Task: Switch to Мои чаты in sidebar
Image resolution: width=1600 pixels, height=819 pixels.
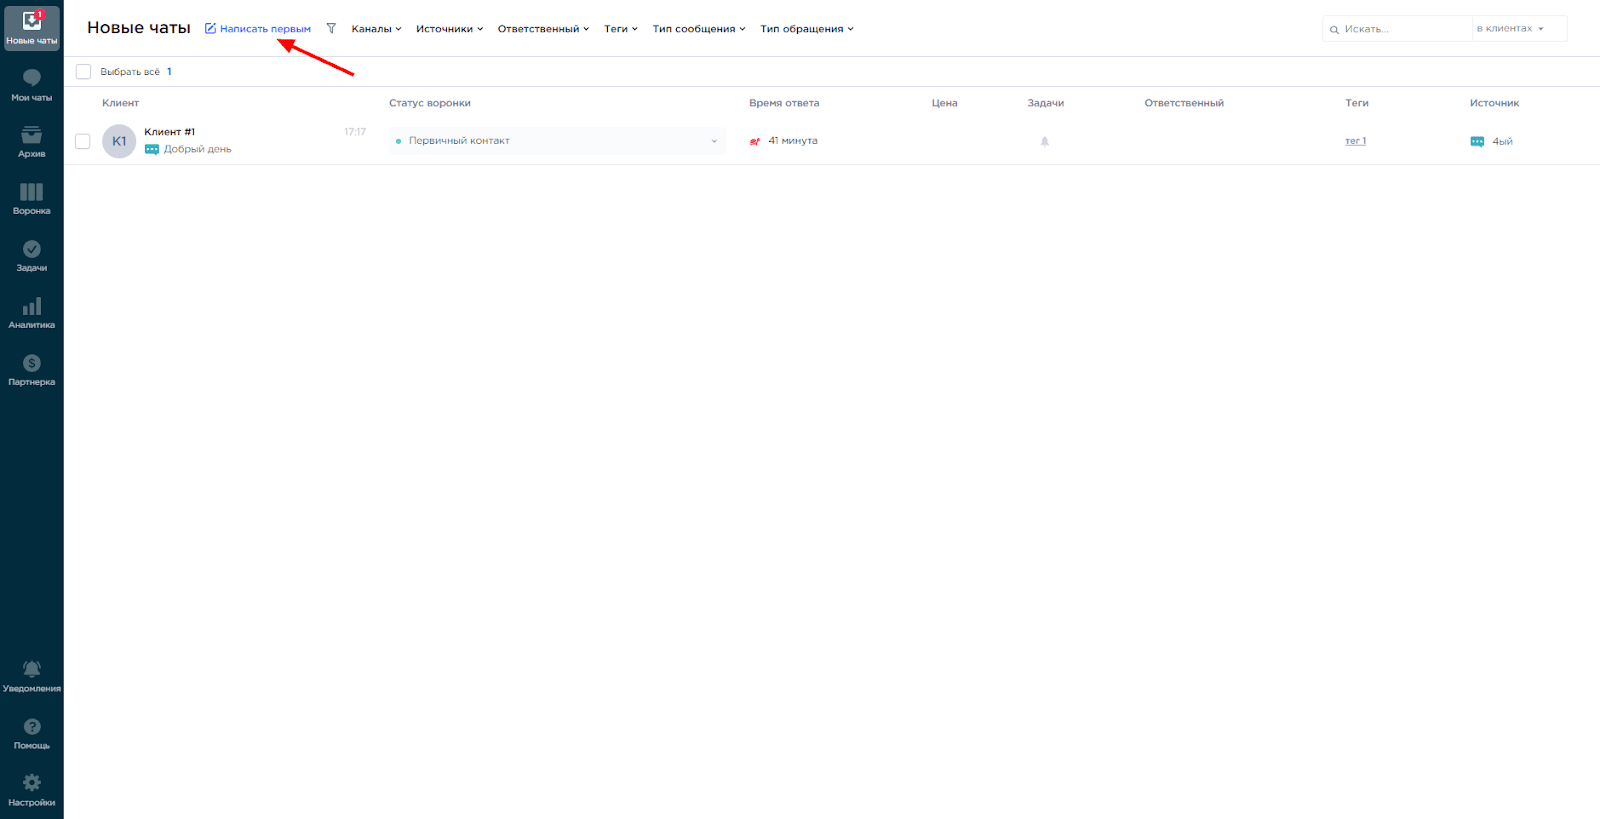Action: pyautogui.click(x=31, y=85)
